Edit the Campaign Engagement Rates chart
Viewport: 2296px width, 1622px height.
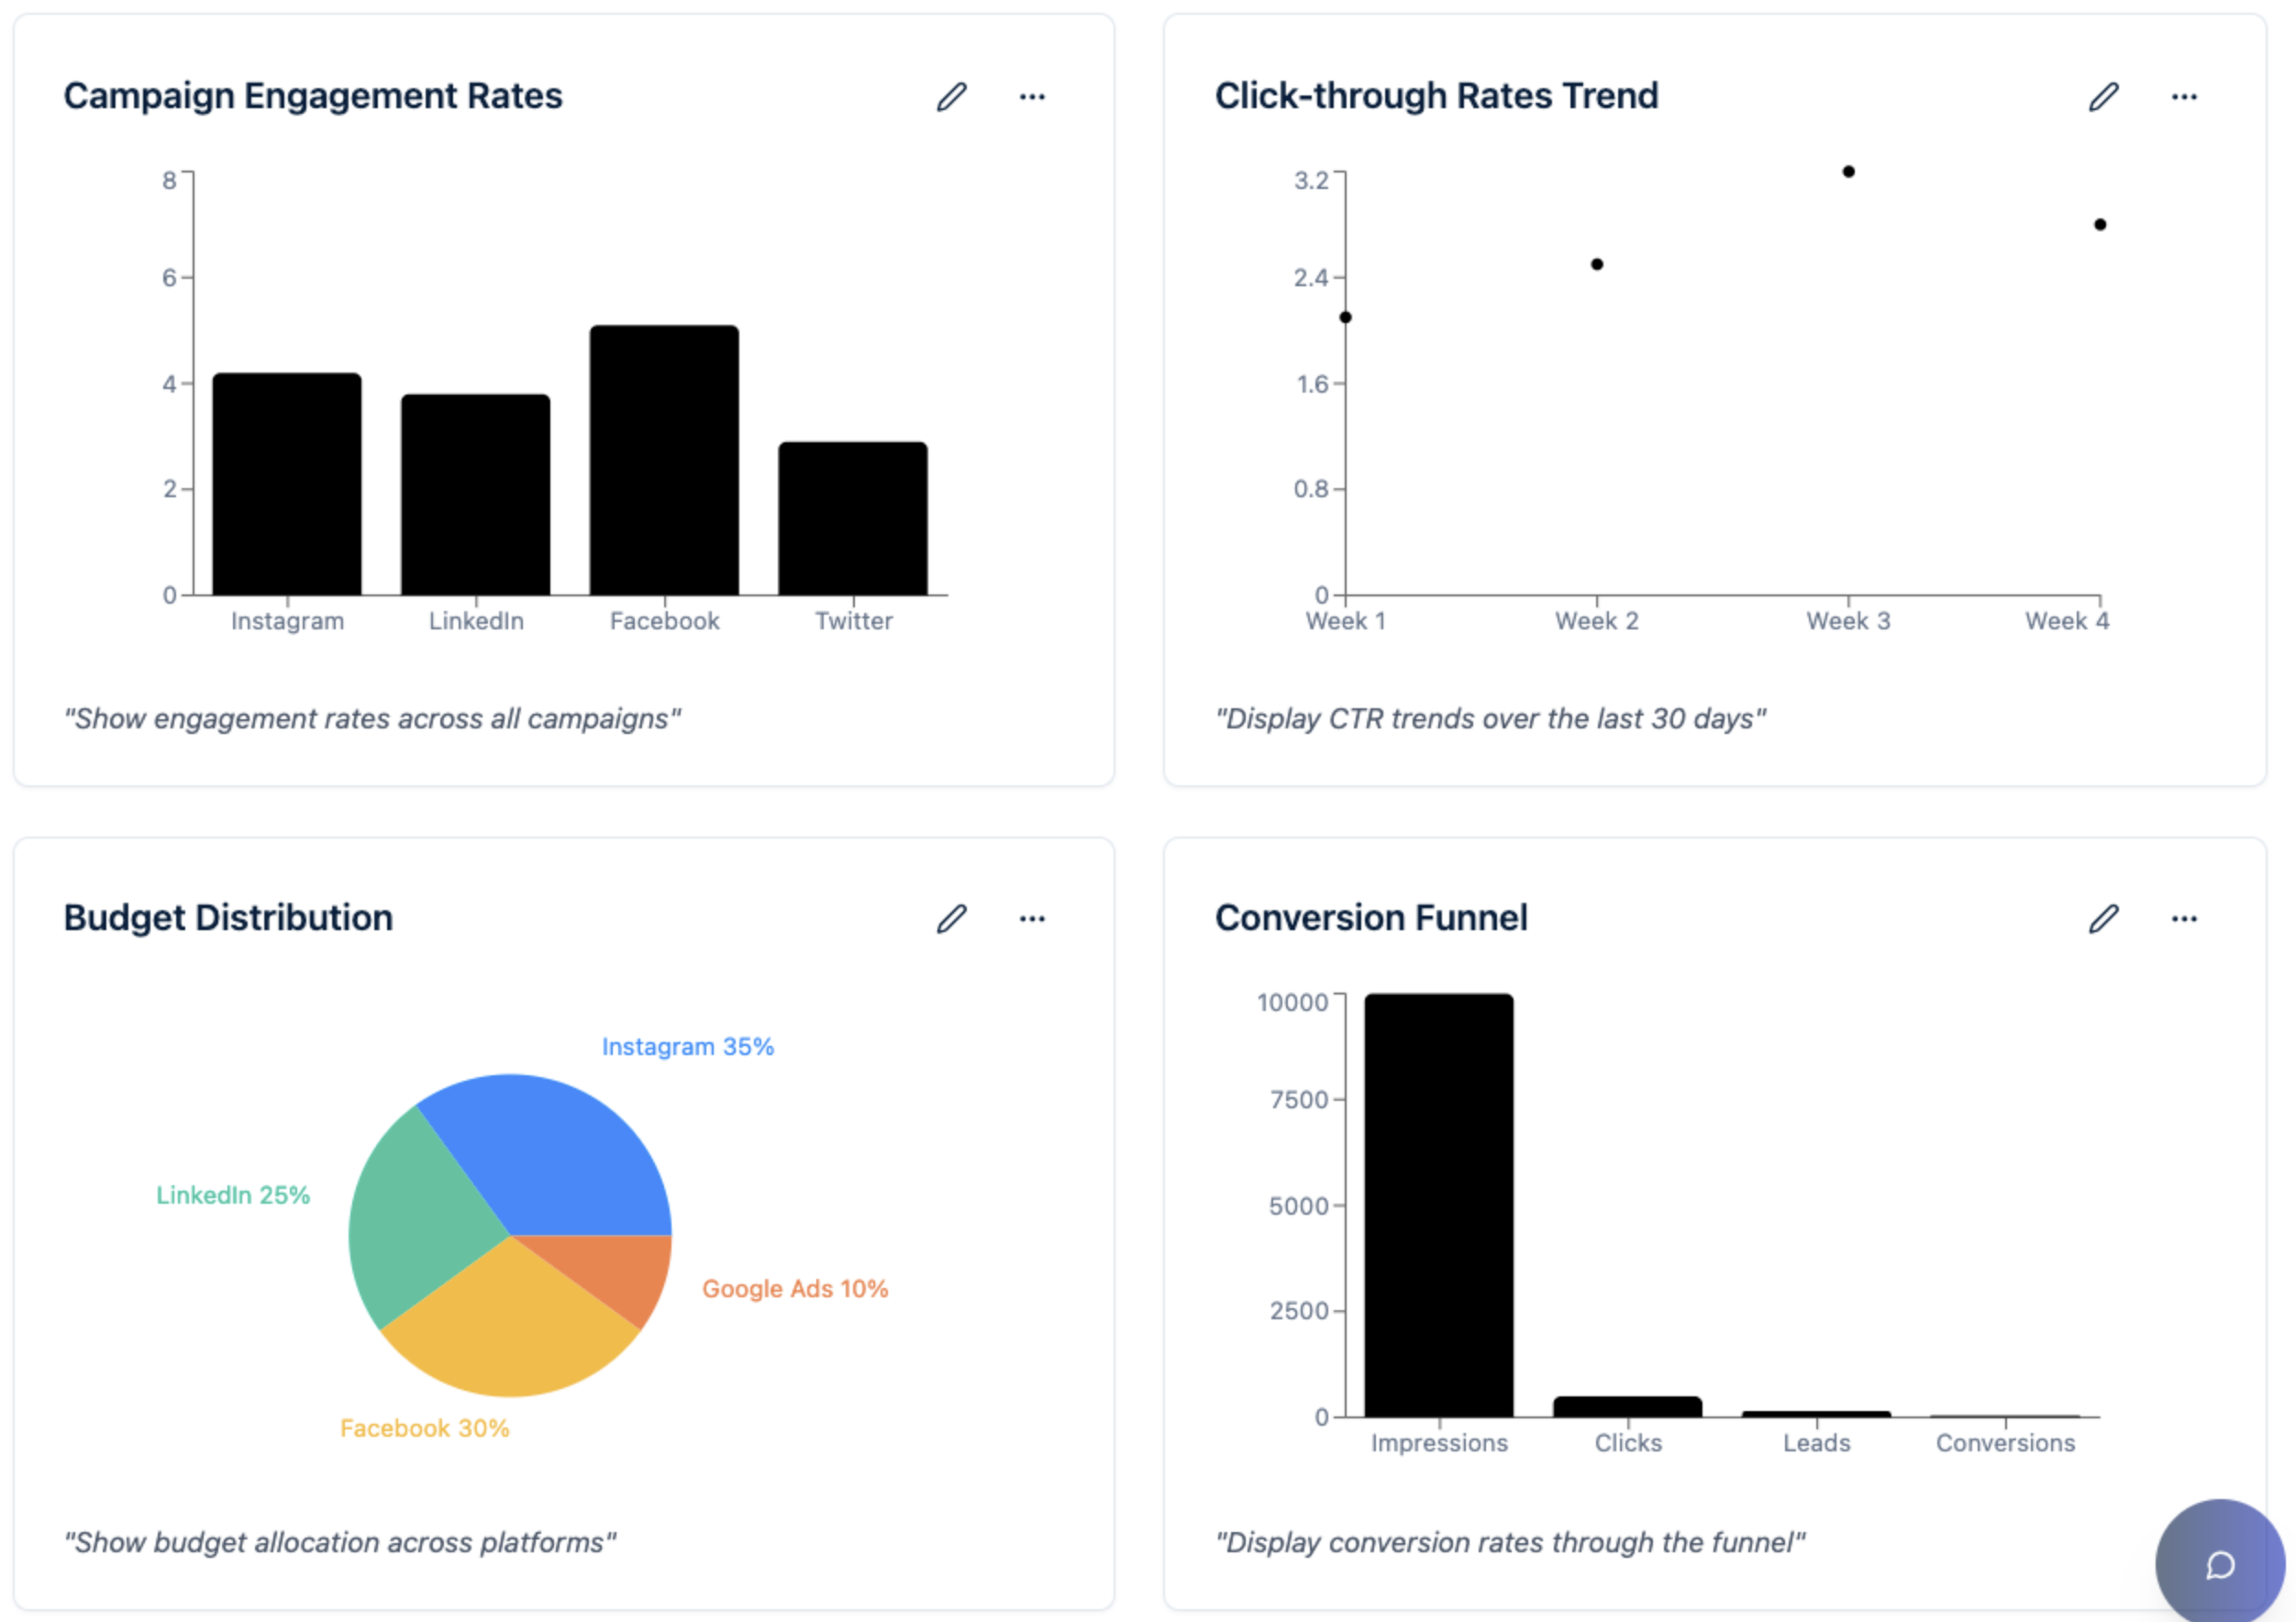pyautogui.click(x=951, y=97)
